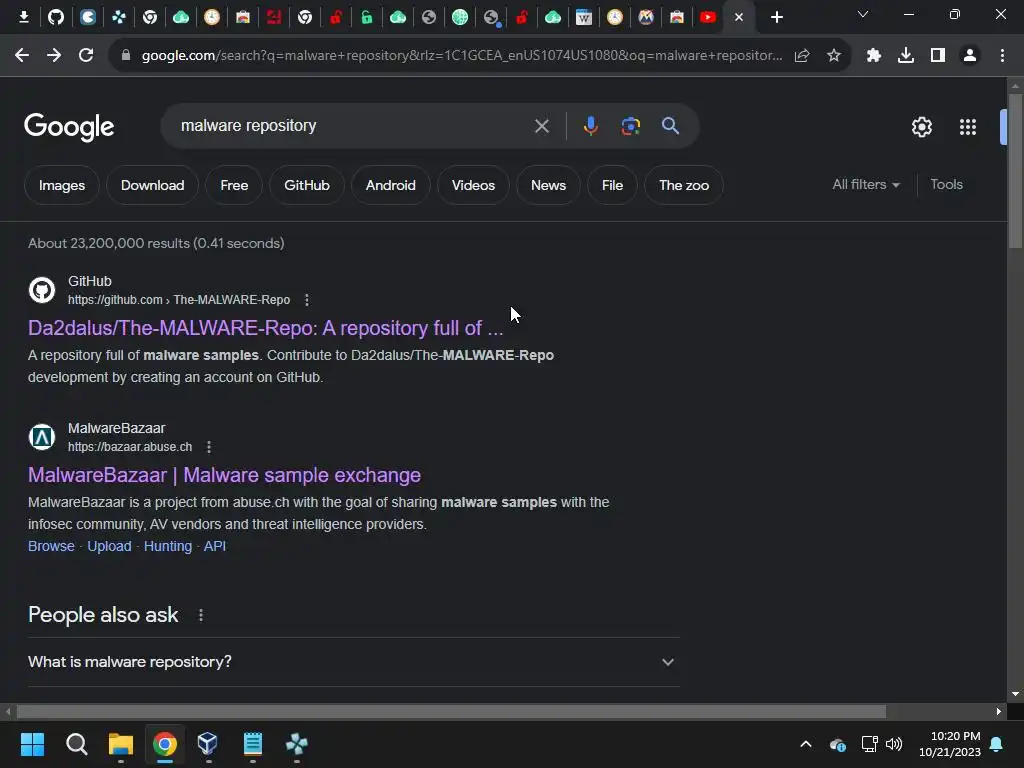The width and height of the screenshot is (1024, 768).
Task: Start a search by voice
Action: tap(590, 126)
